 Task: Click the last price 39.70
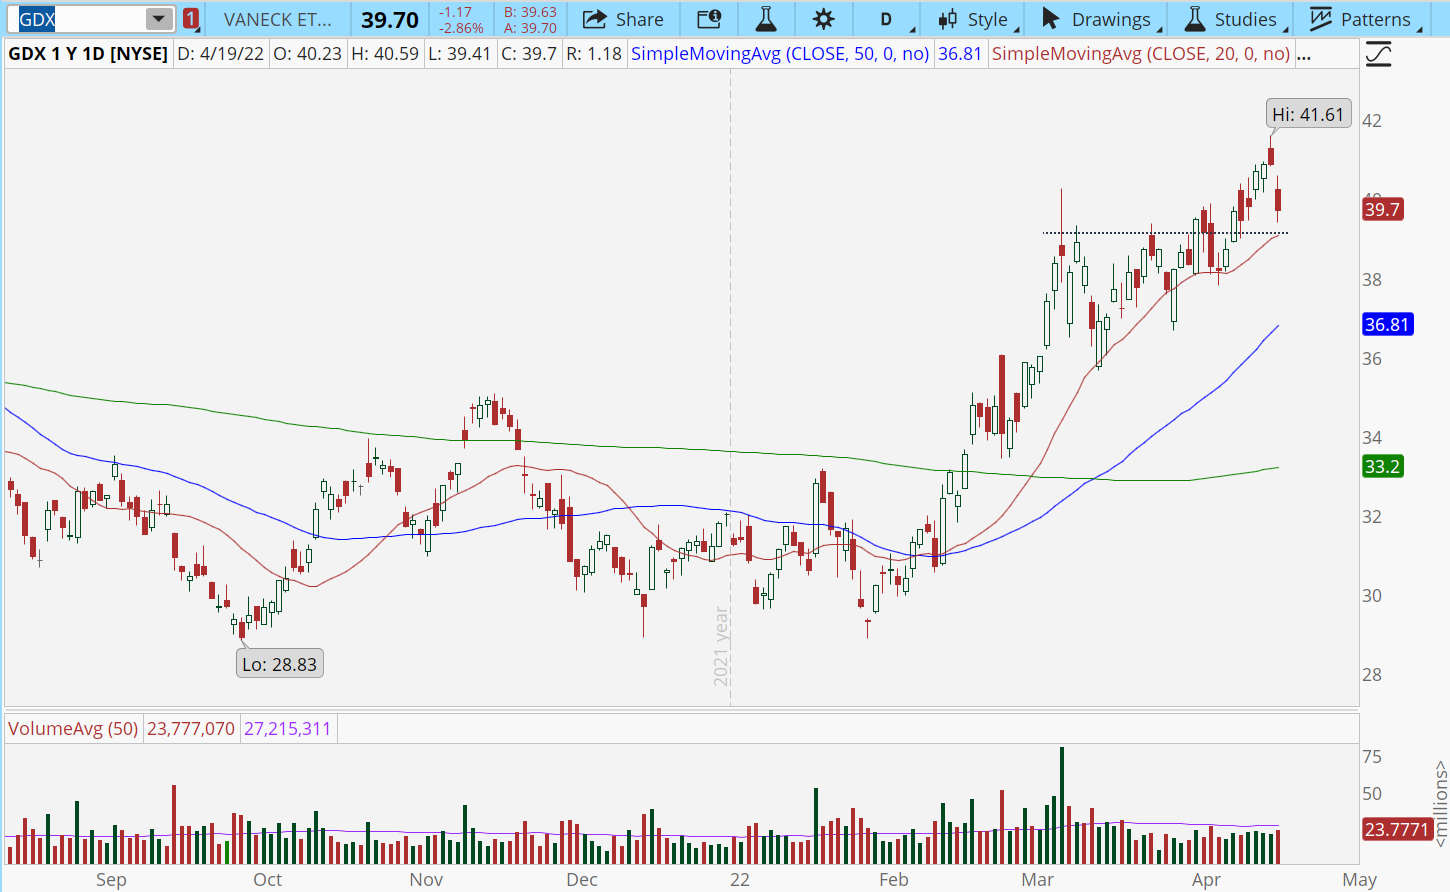(390, 20)
